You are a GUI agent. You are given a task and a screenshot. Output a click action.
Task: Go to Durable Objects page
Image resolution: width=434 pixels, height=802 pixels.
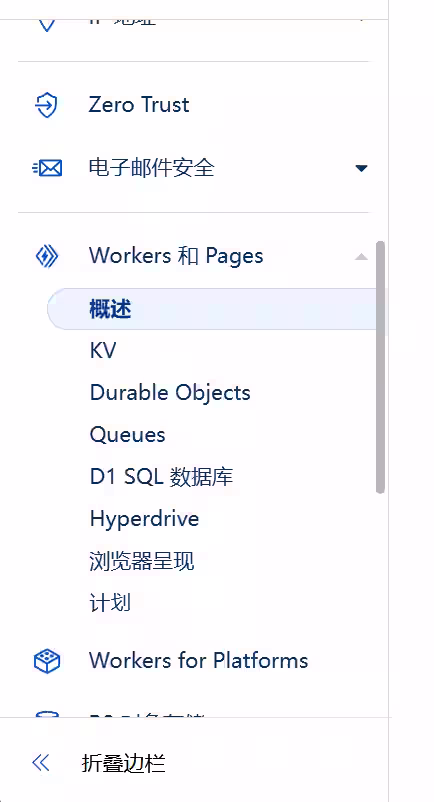point(170,393)
